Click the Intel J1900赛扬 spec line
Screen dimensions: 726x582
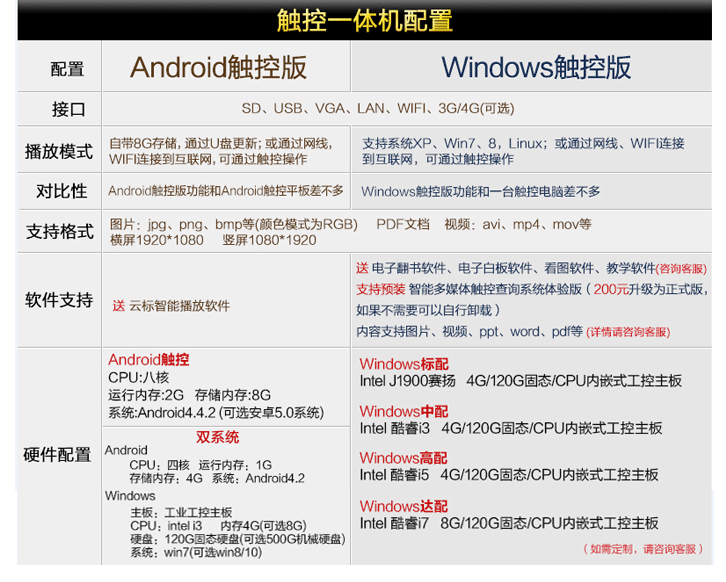coord(520,381)
